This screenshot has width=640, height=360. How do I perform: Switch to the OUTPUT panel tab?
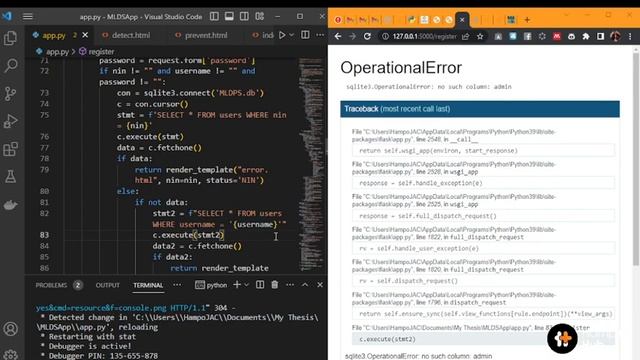[108, 285]
